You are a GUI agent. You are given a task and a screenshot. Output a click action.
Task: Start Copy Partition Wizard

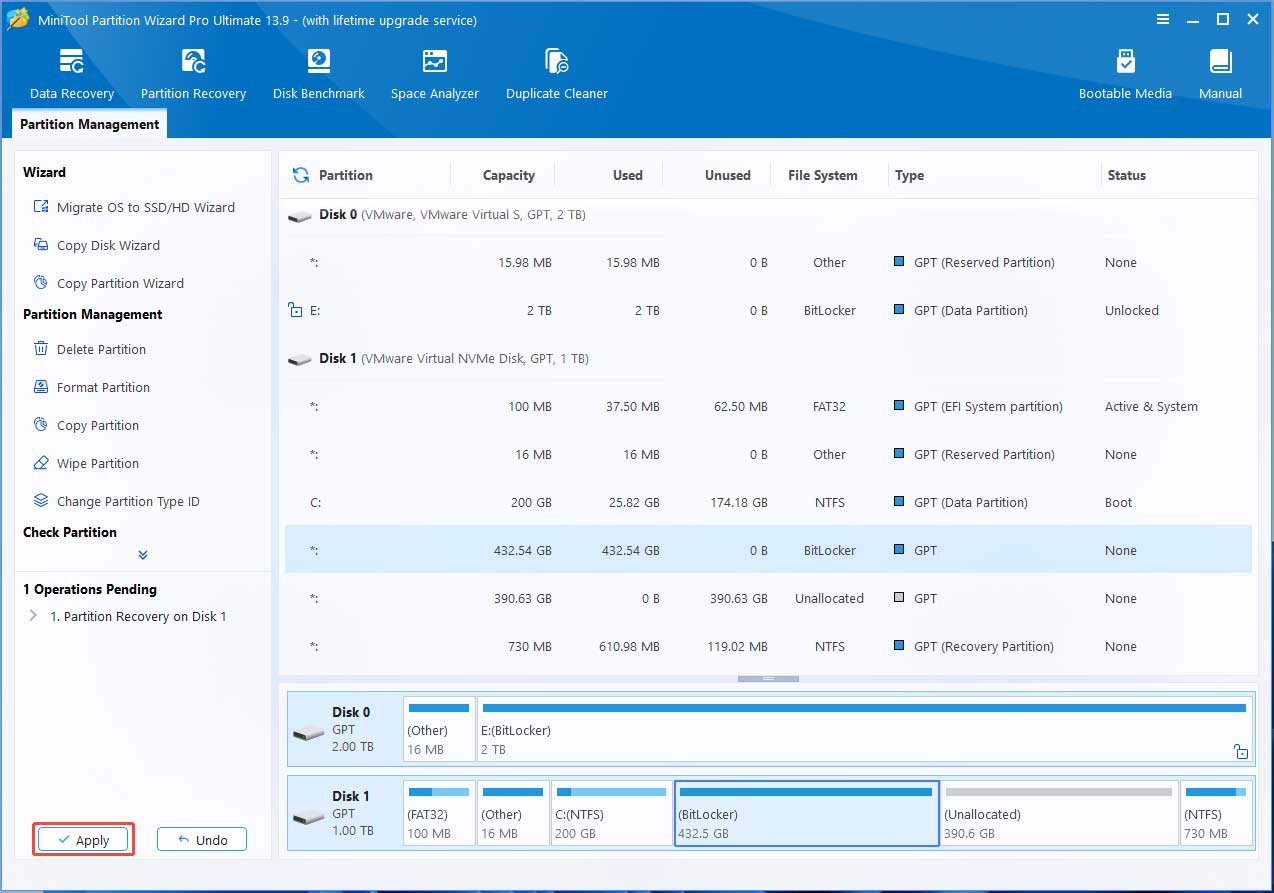pyautogui.click(x=109, y=283)
